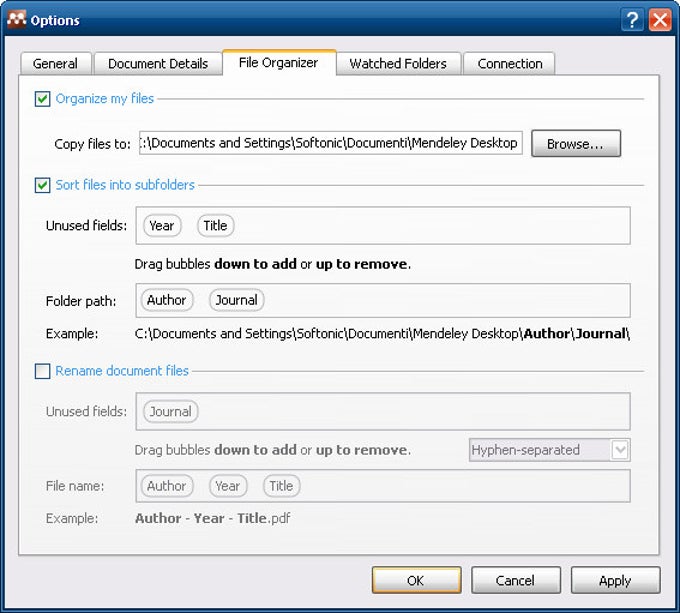Image resolution: width=680 pixels, height=613 pixels.
Task: Click the Year bubble in File name
Action: pos(228,486)
